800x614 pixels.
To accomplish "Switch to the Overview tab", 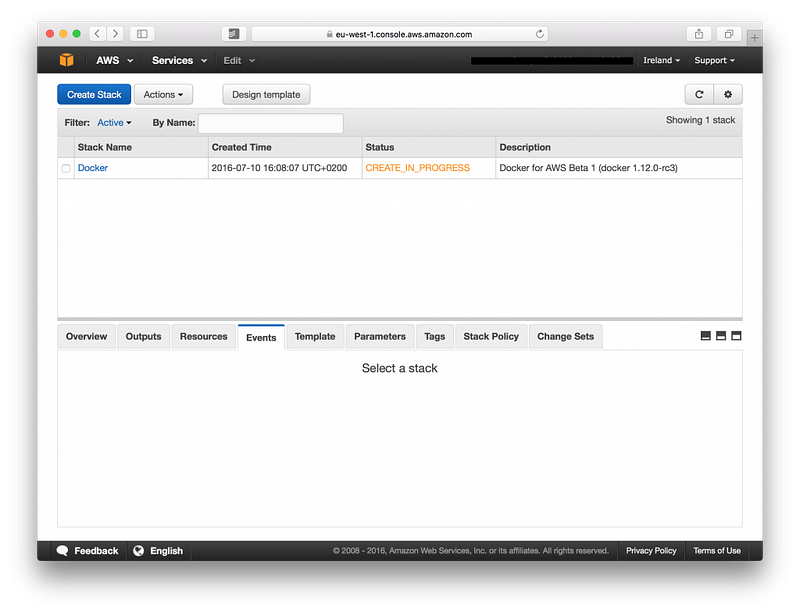I will [87, 336].
